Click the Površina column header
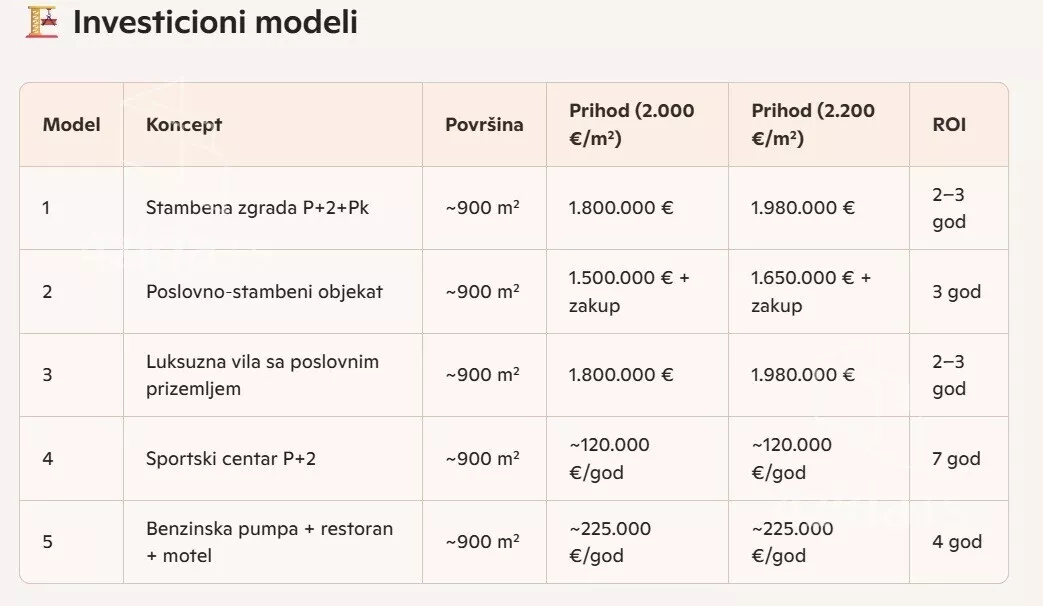Viewport: 1043px width, 606px height. click(484, 124)
